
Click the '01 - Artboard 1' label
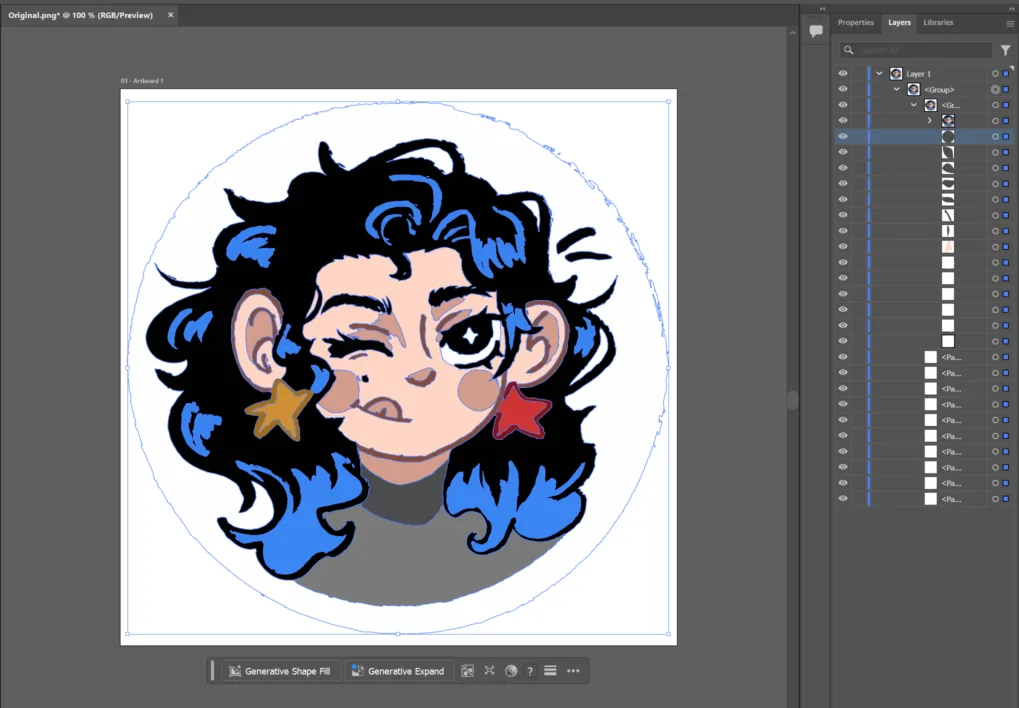(142, 81)
